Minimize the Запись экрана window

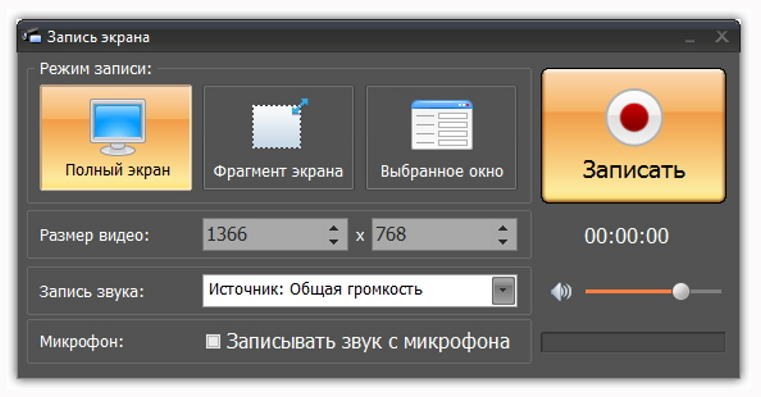(x=690, y=38)
